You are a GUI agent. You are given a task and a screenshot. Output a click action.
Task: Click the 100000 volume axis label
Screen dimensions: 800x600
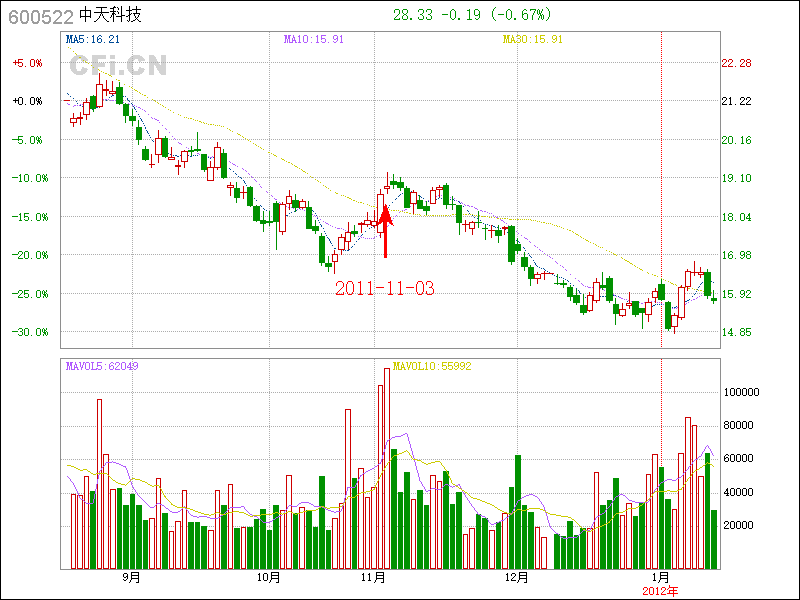746,393
